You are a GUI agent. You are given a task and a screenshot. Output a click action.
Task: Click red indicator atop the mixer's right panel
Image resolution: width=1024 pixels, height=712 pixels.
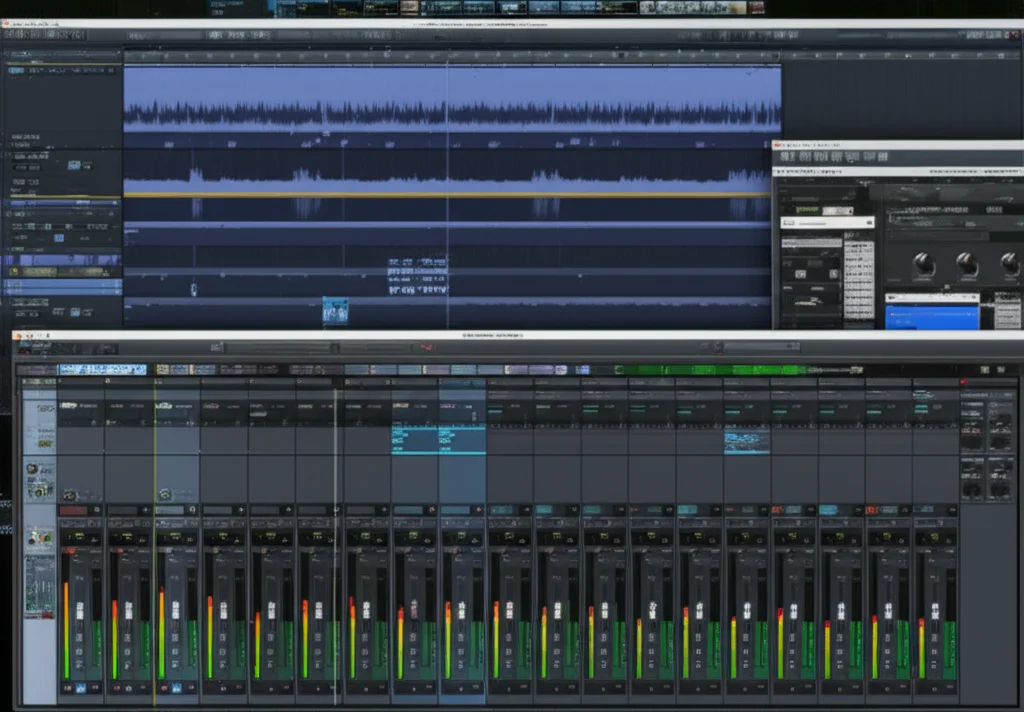click(963, 382)
